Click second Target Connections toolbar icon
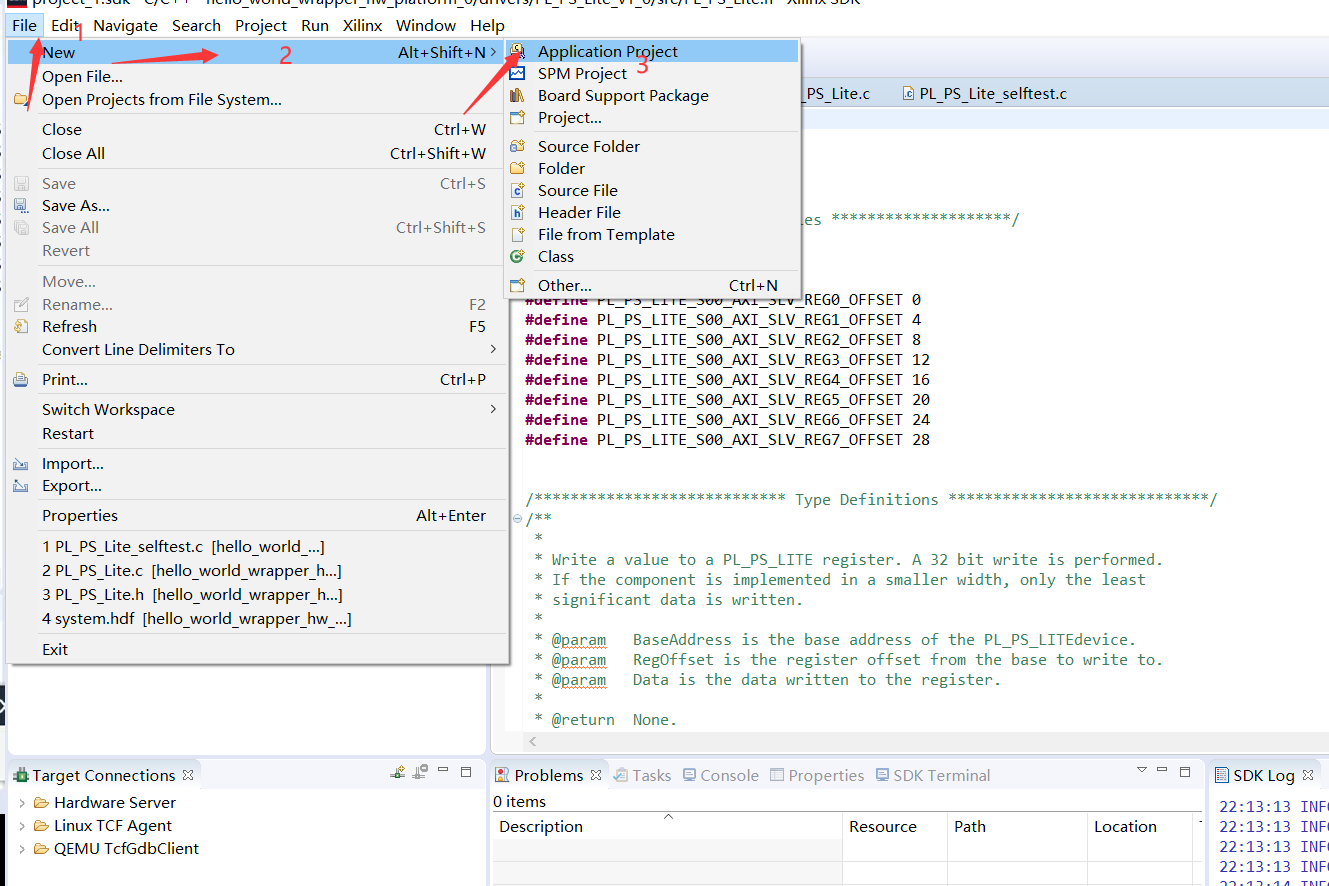This screenshot has width=1329, height=886. [422, 772]
